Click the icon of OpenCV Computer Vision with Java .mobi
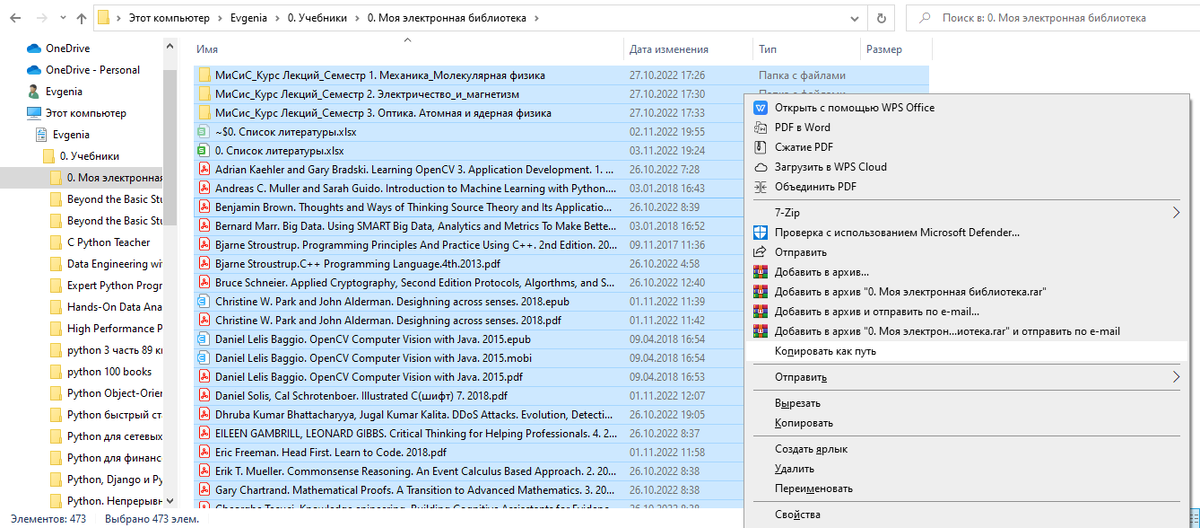1200x528 pixels. click(x=204, y=358)
